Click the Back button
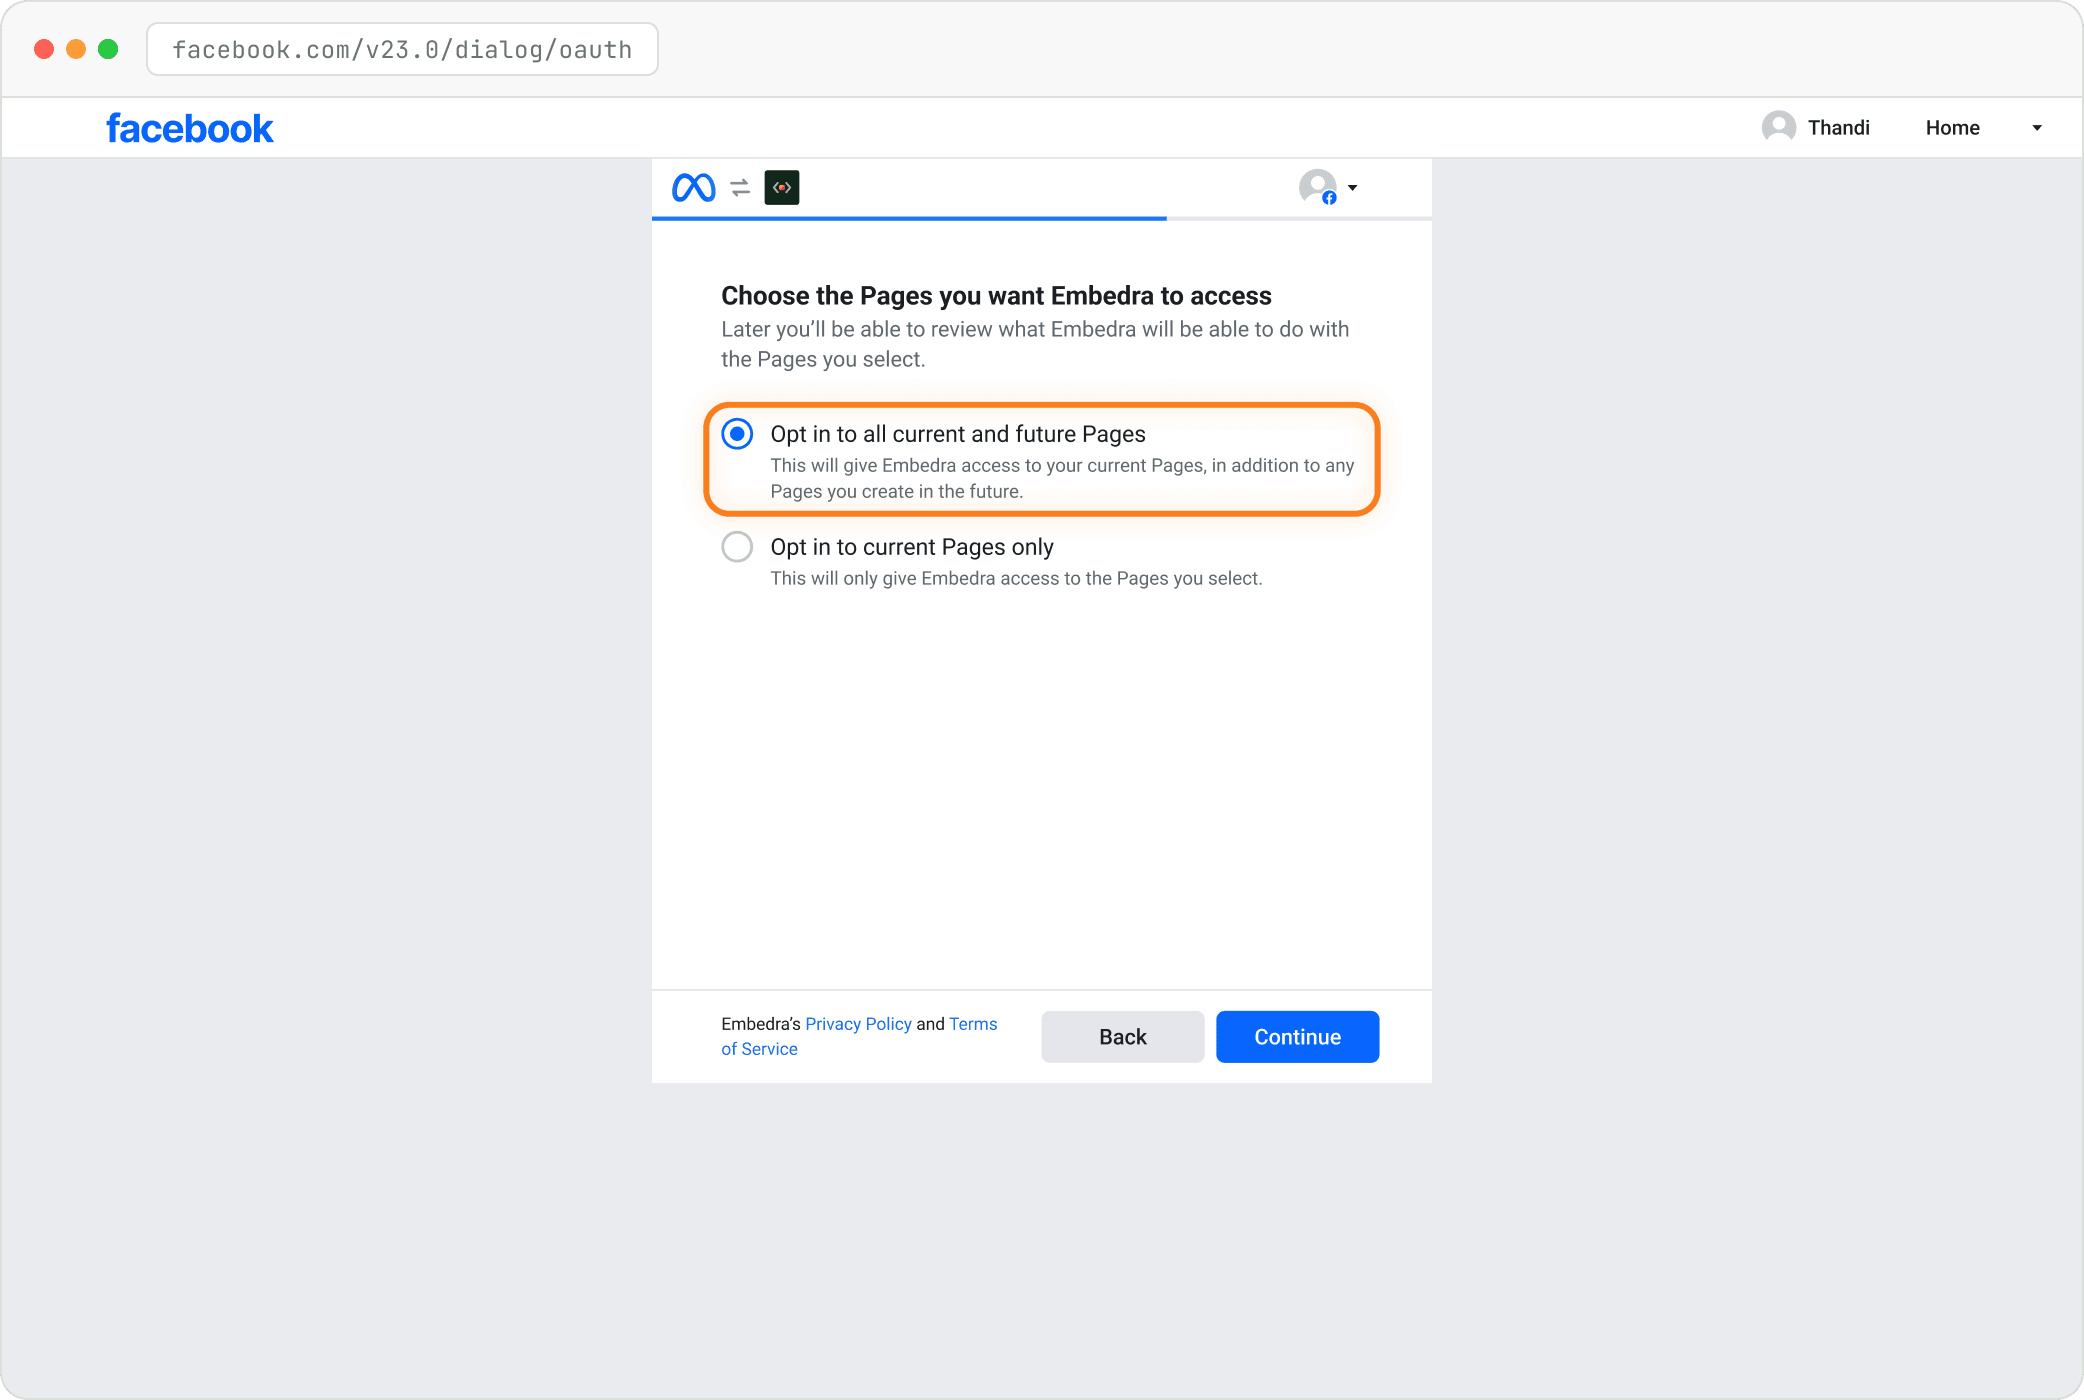Image resolution: width=2084 pixels, height=1400 pixels. [x=1122, y=1037]
